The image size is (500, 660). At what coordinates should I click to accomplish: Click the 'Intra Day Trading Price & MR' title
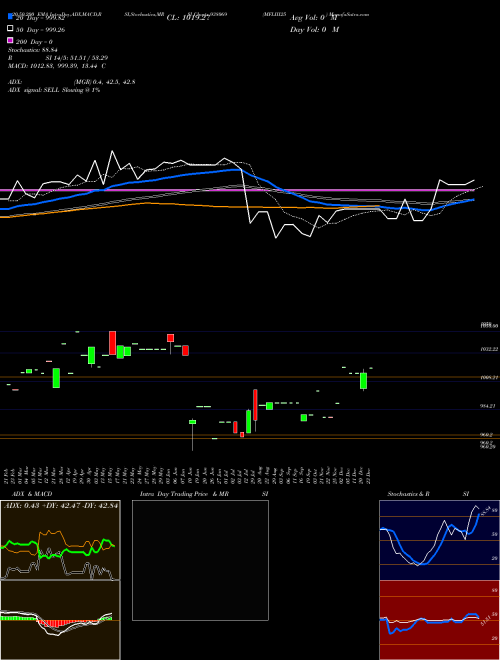pyautogui.click(x=184, y=494)
